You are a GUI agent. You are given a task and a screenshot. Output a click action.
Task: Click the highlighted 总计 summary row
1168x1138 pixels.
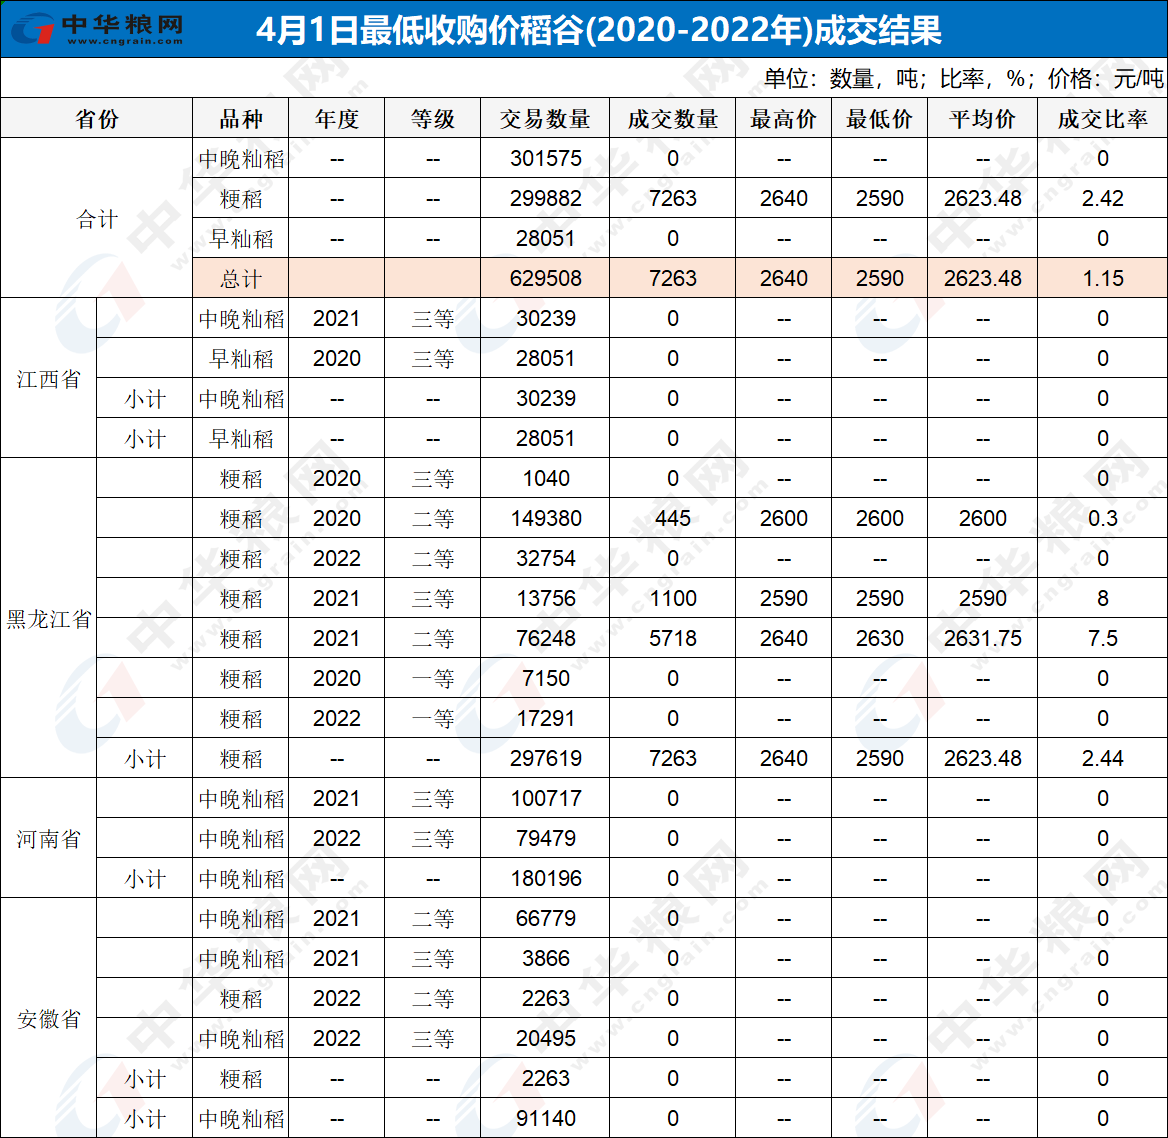click(238, 278)
